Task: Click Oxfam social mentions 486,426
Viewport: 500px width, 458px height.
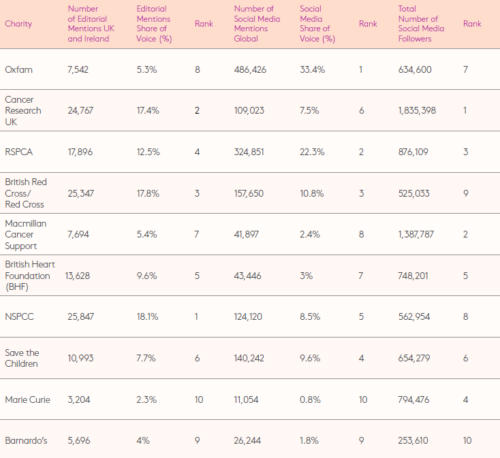Action: pos(250,70)
